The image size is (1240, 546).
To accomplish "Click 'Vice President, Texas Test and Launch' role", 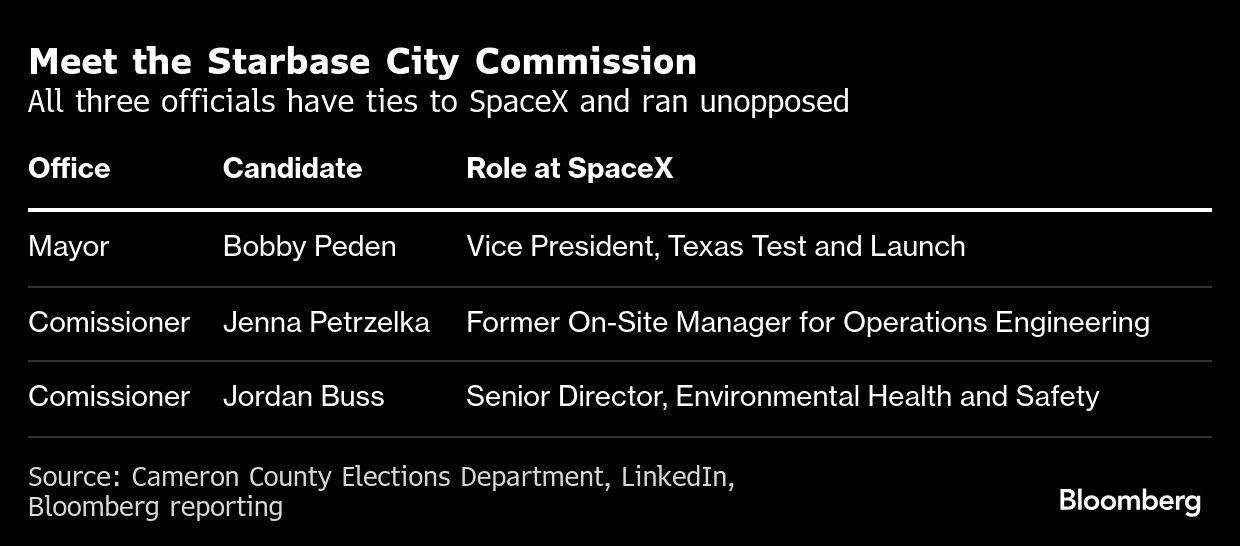I will click(715, 247).
